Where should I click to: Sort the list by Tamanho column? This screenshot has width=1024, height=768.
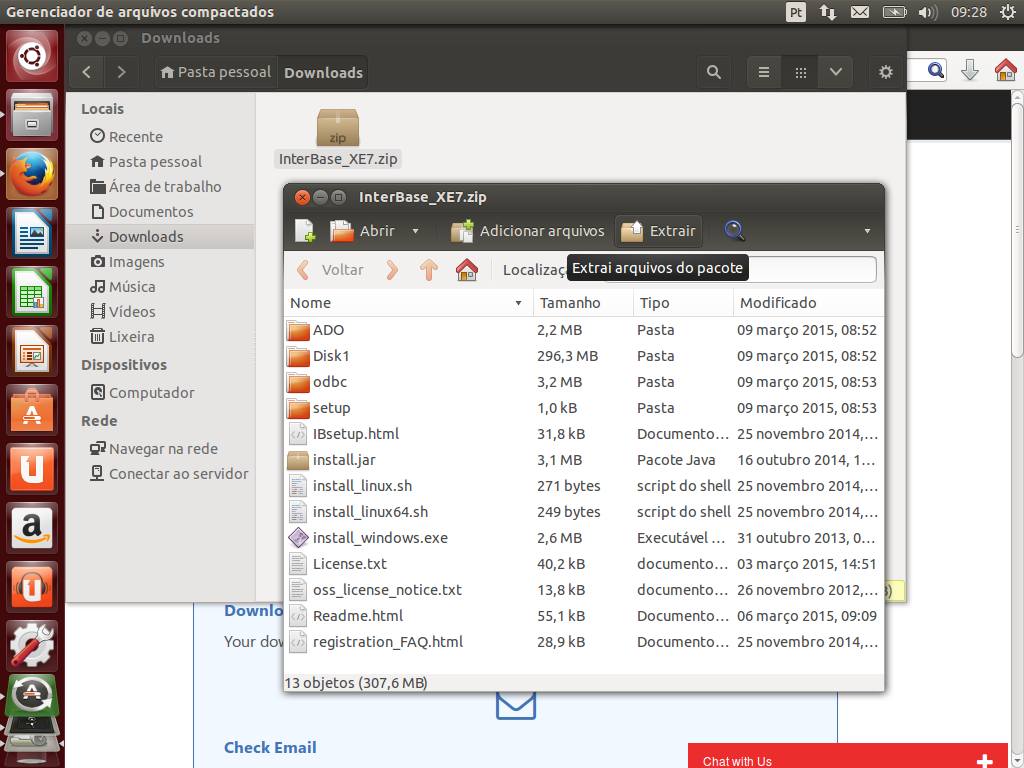tap(570, 303)
